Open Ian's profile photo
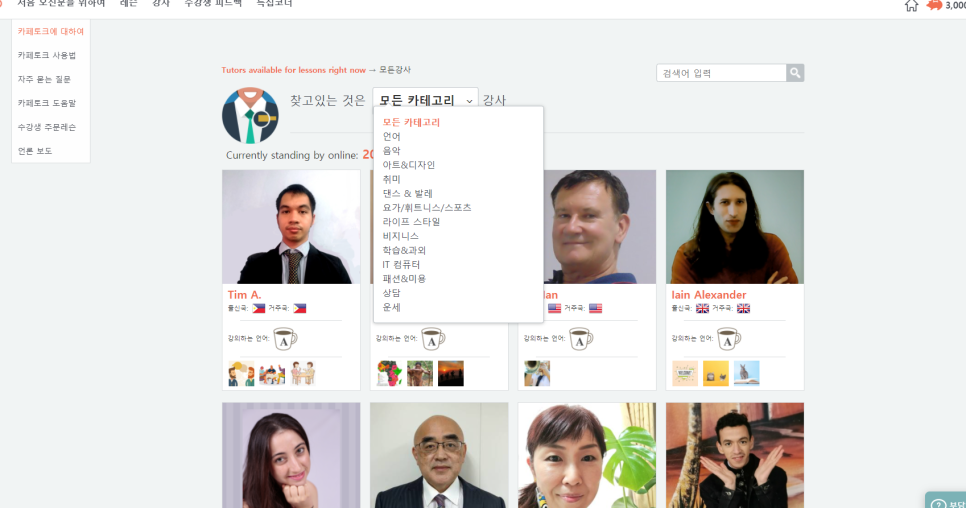 point(599,227)
